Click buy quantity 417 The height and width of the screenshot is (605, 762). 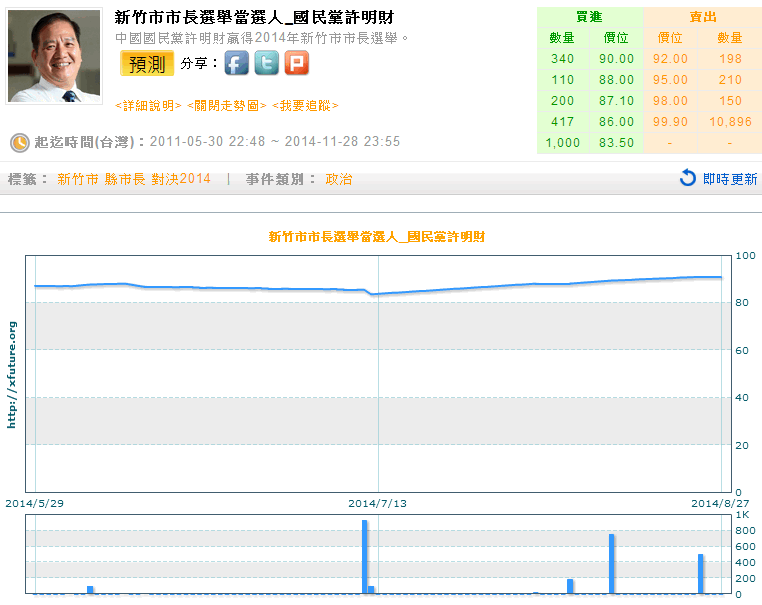click(562, 121)
